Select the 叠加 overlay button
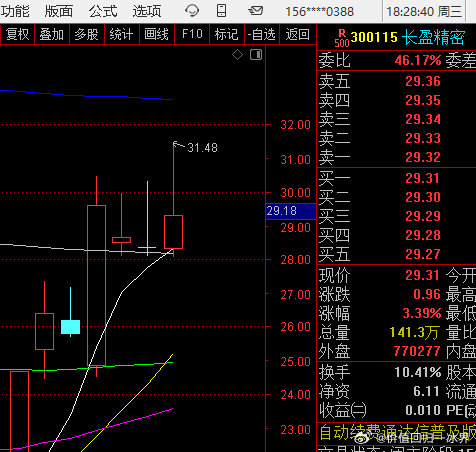The width and height of the screenshot is (476, 452). (52, 34)
